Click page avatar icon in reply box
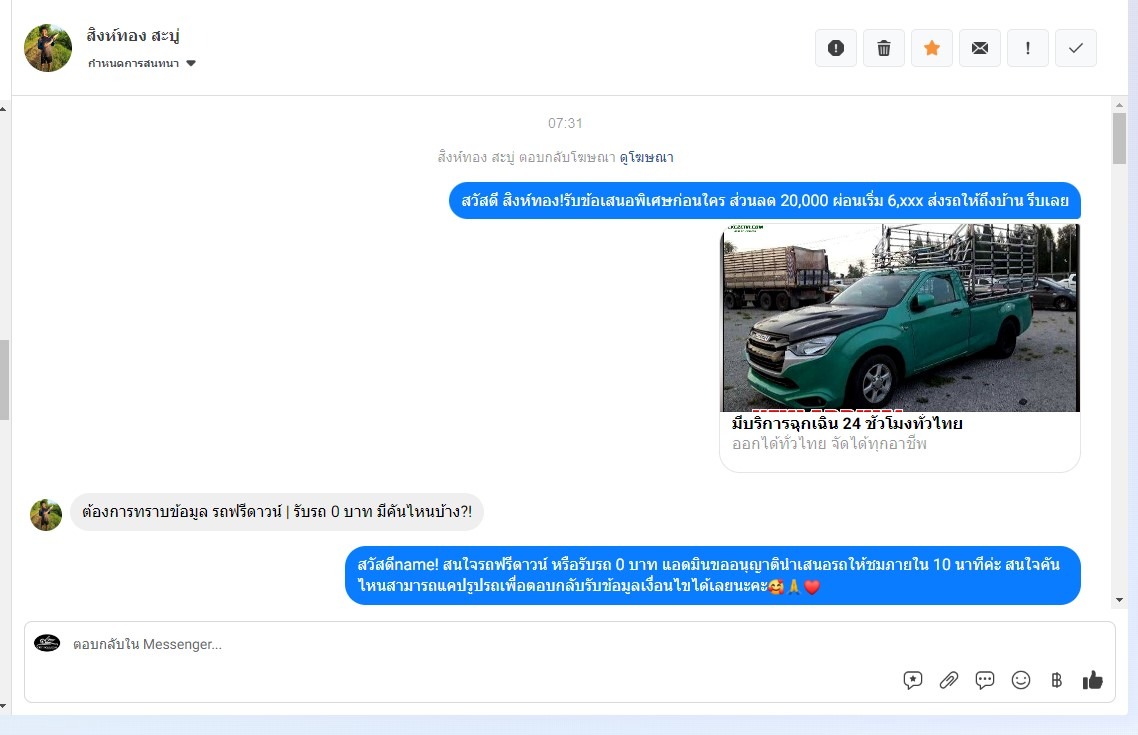The width and height of the screenshot is (1138, 735). [x=47, y=643]
